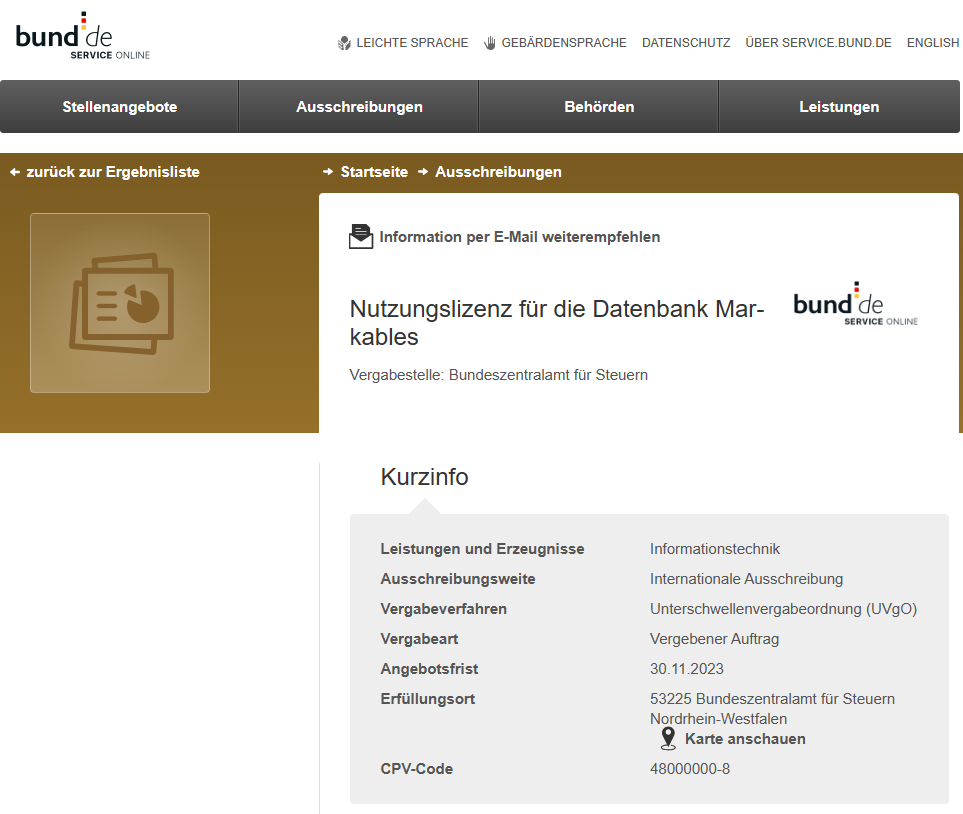
Task: Switch to the Behörden tab
Action: 599,107
